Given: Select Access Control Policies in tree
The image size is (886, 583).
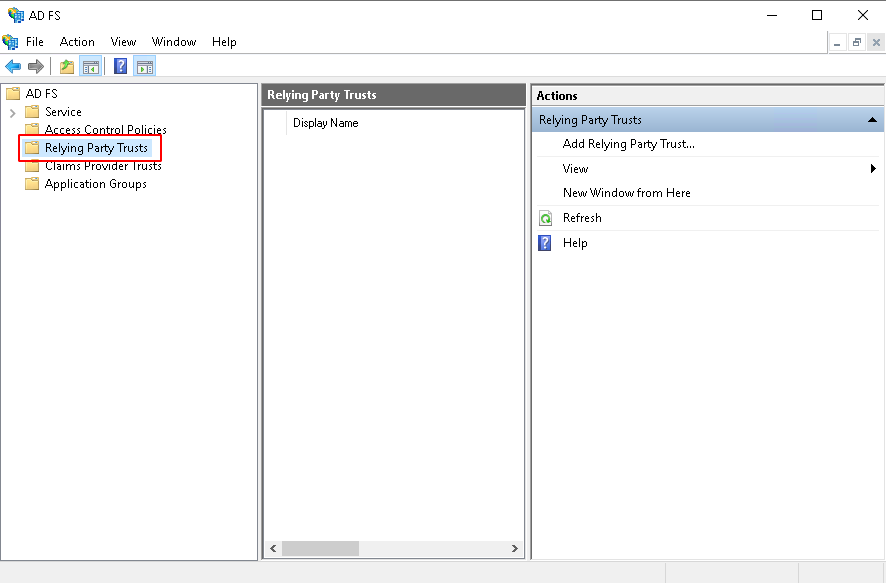Looking at the screenshot, I should coord(105,130).
